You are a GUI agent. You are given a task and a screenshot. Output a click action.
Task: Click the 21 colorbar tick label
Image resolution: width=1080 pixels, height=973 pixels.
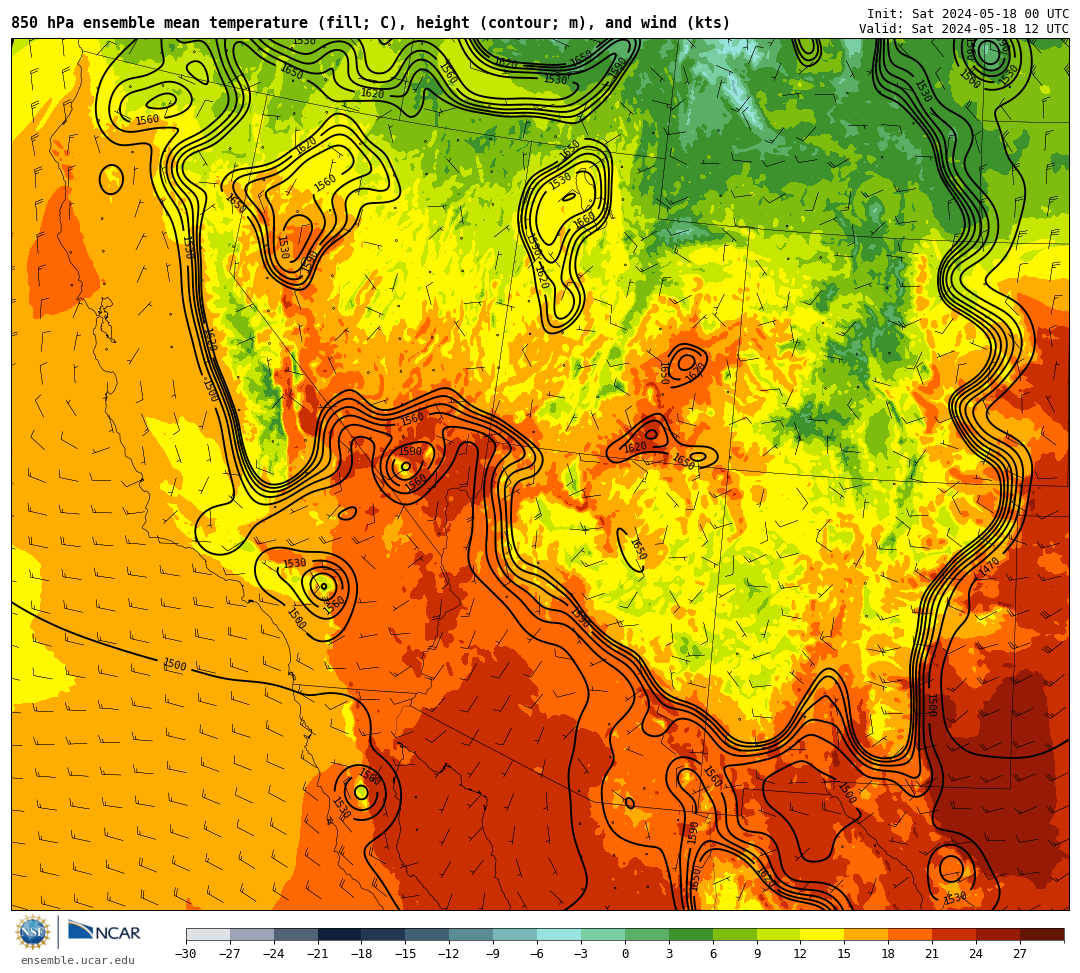coord(933,954)
